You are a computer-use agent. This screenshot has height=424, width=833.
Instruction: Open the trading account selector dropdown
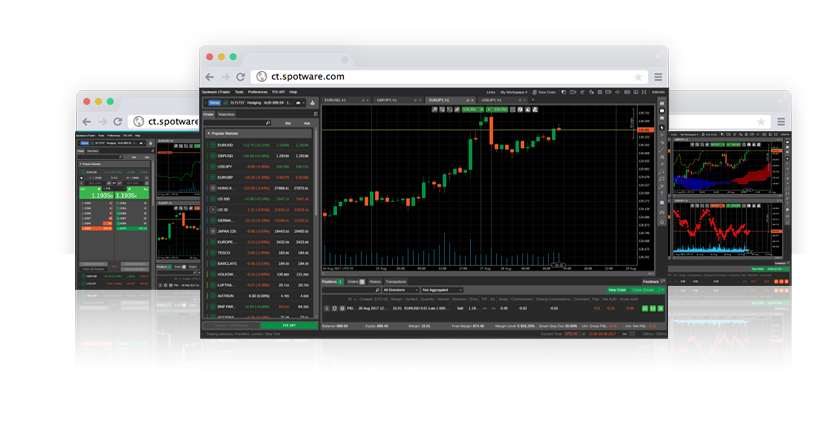click(255, 103)
